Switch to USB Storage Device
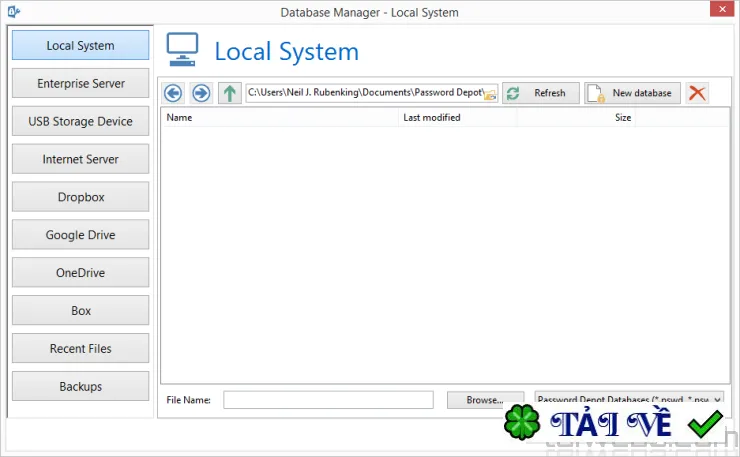The image size is (740, 457). point(81,121)
